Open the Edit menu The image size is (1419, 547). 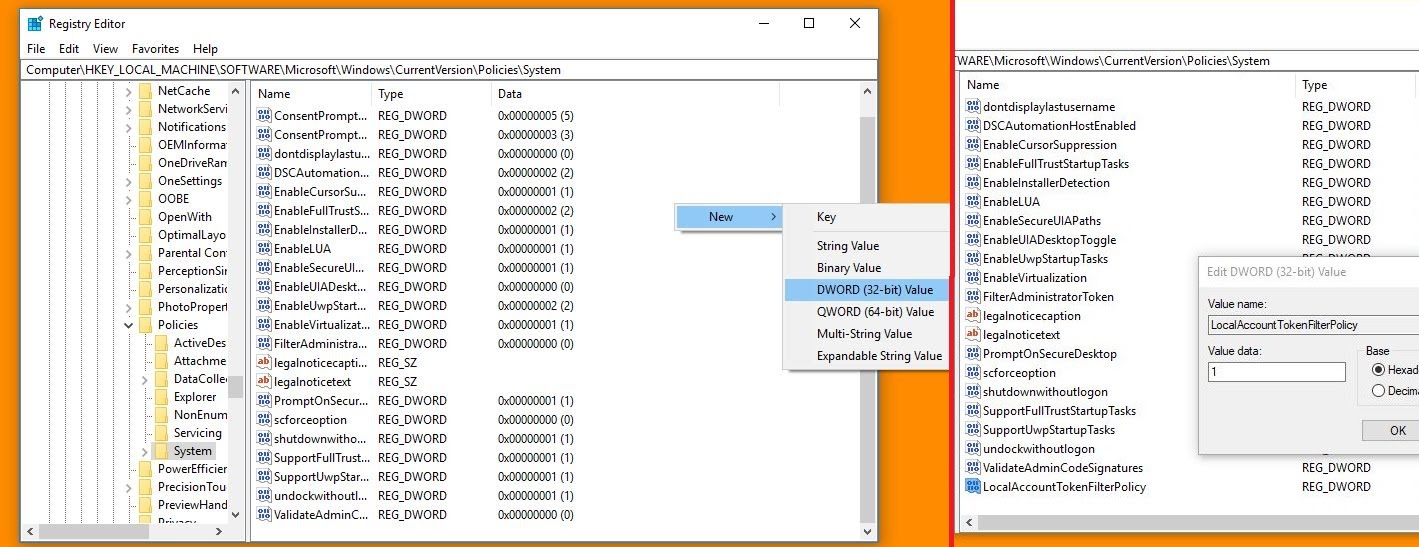[x=69, y=49]
